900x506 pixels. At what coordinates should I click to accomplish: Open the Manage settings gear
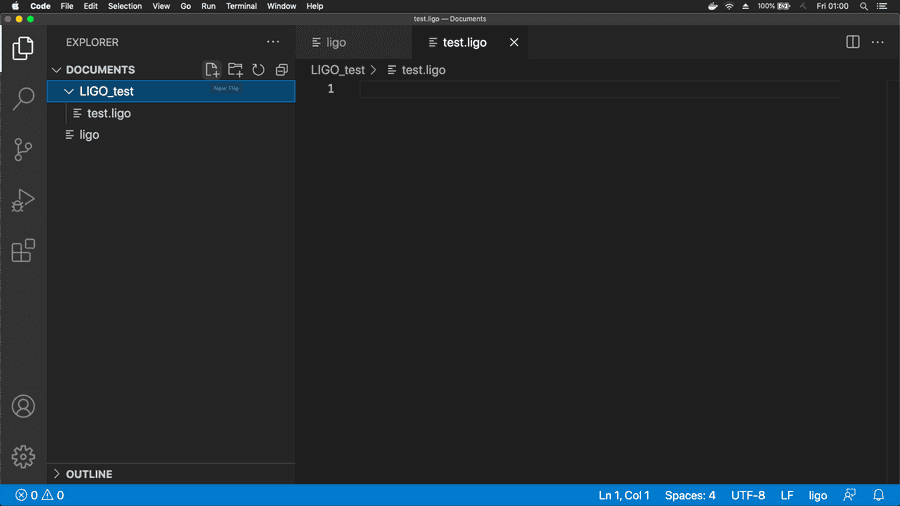(x=23, y=456)
